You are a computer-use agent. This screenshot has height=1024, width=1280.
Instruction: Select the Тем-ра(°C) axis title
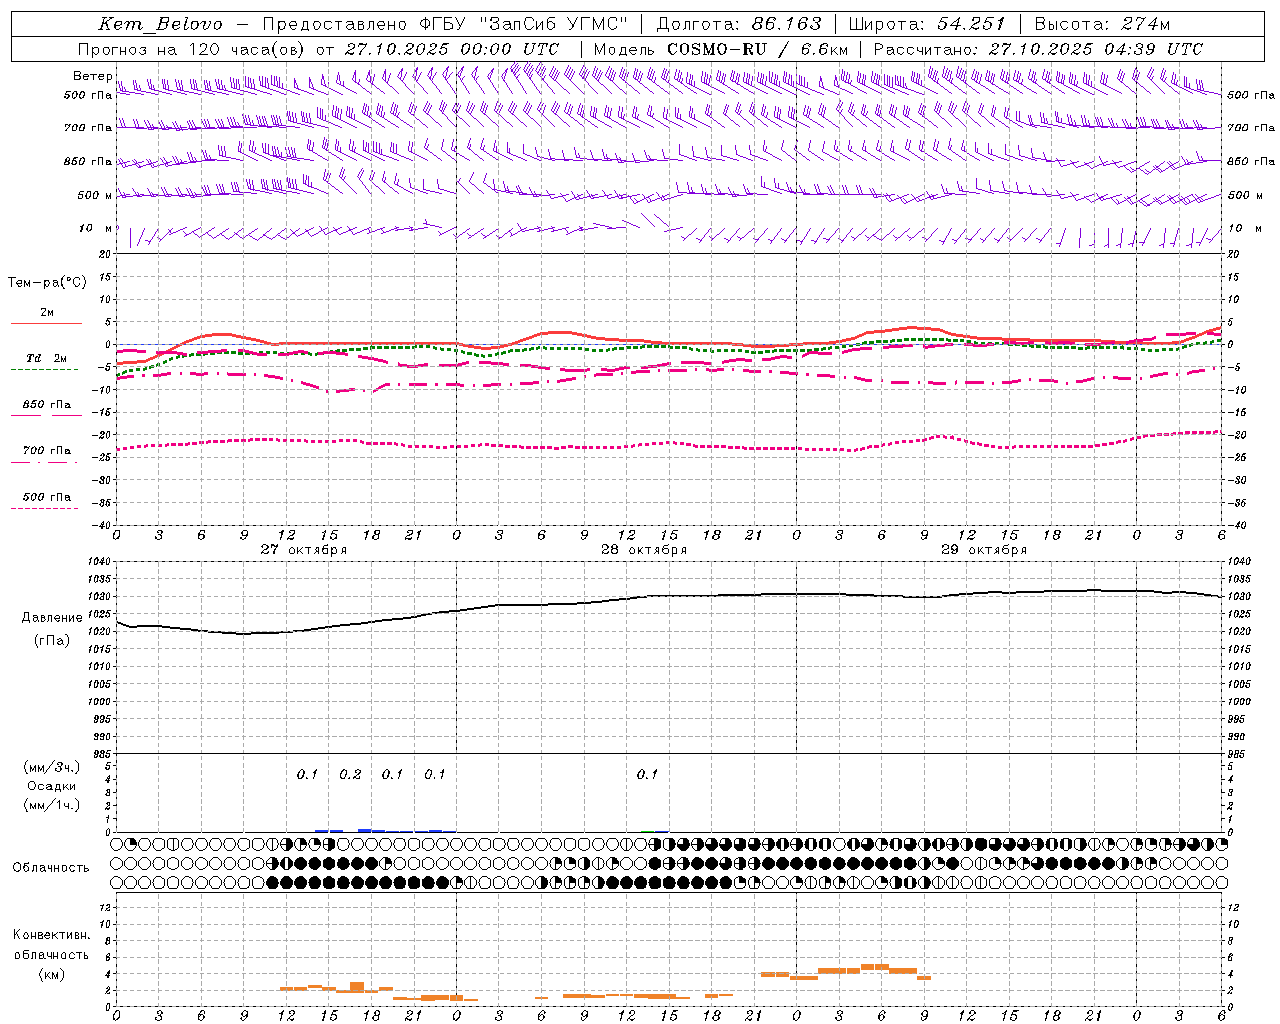(x=47, y=283)
